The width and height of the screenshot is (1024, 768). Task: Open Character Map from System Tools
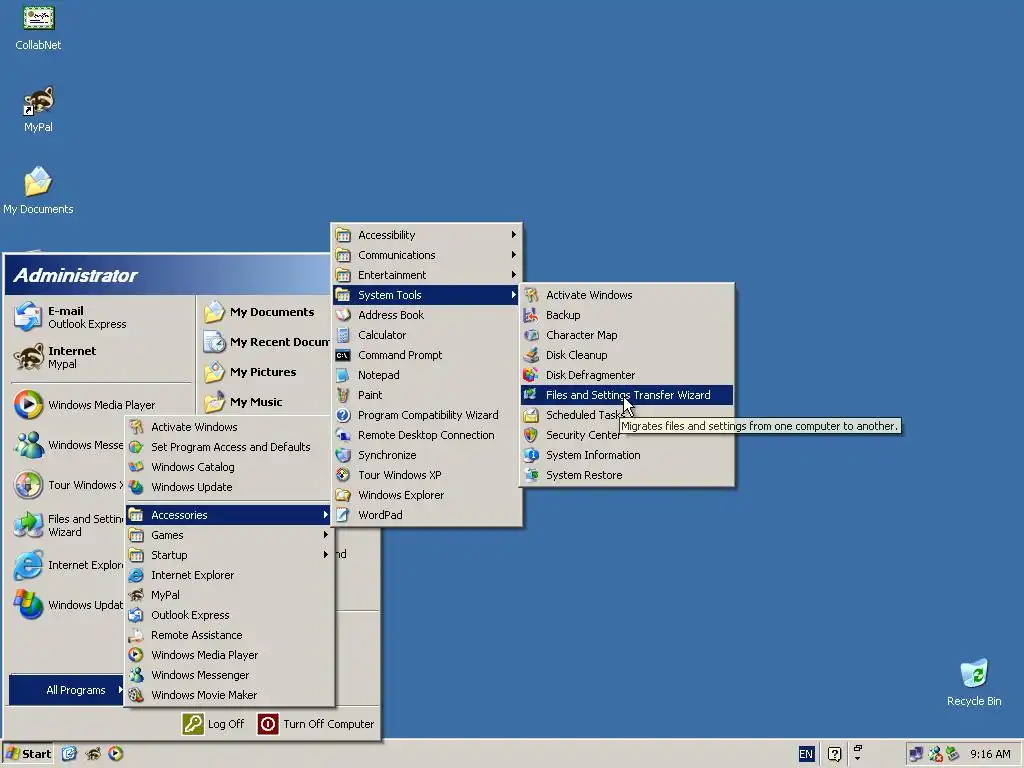point(627,335)
